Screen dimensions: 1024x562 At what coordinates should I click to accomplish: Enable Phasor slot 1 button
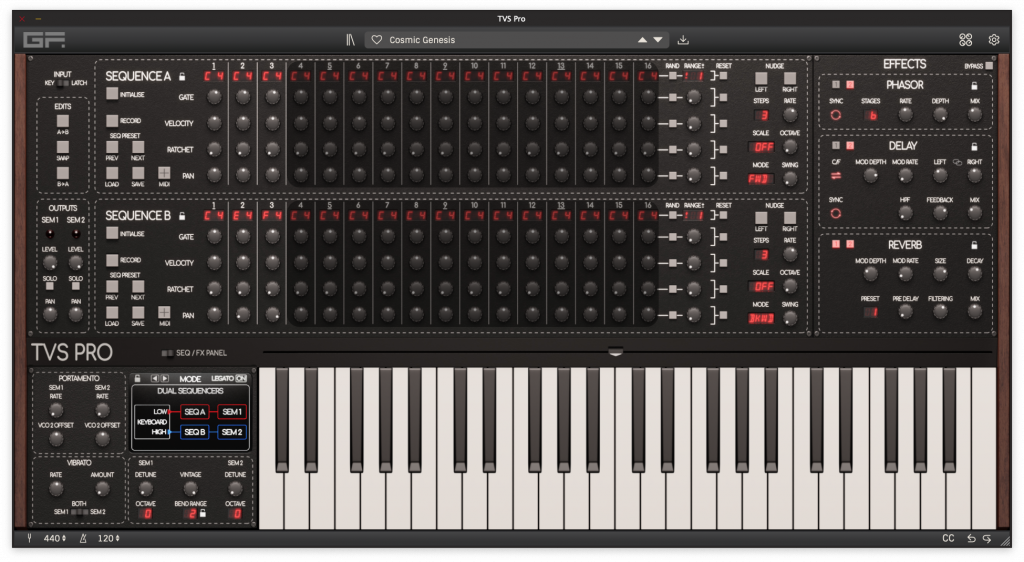click(x=835, y=85)
